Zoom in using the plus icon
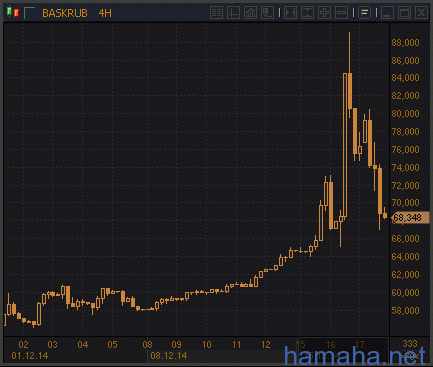This screenshot has width=433, height=367. point(324,13)
